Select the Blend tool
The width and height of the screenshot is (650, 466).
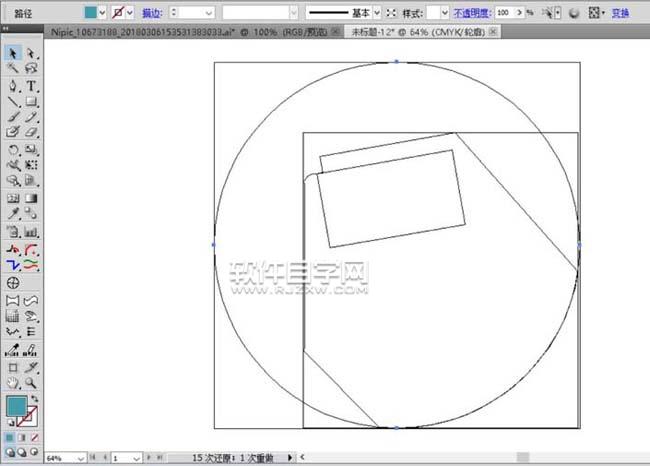[31, 214]
